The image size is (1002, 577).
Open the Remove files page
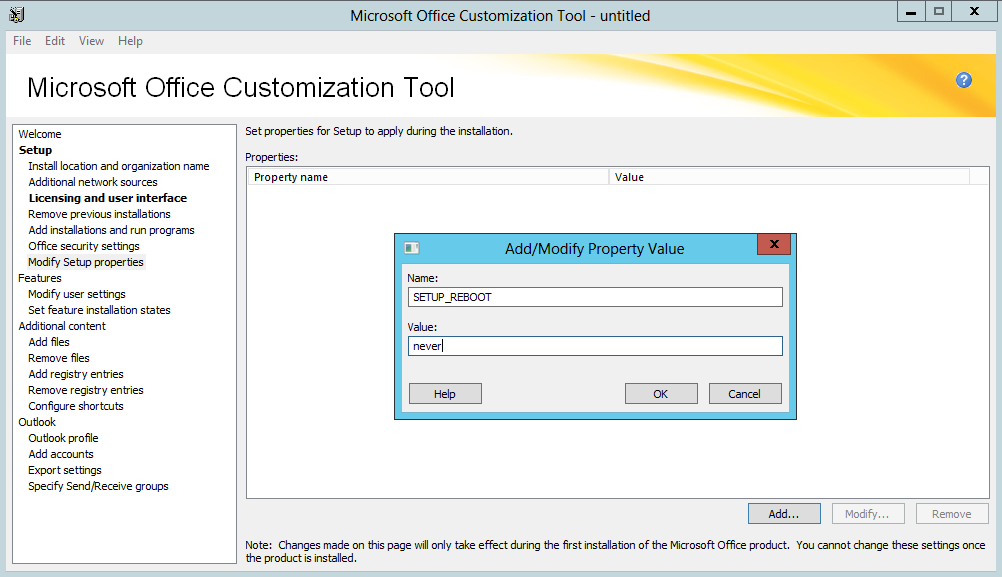tap(59, 358)
